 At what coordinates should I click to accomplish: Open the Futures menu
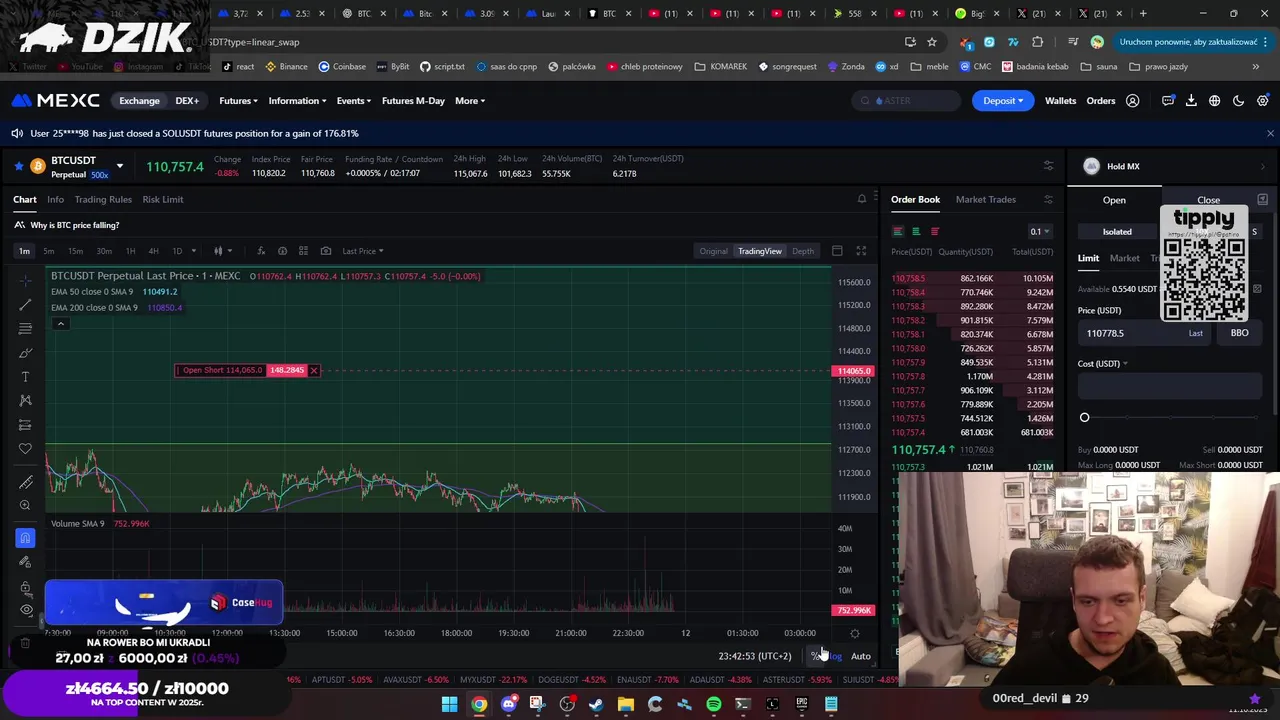tap(238, 100)
